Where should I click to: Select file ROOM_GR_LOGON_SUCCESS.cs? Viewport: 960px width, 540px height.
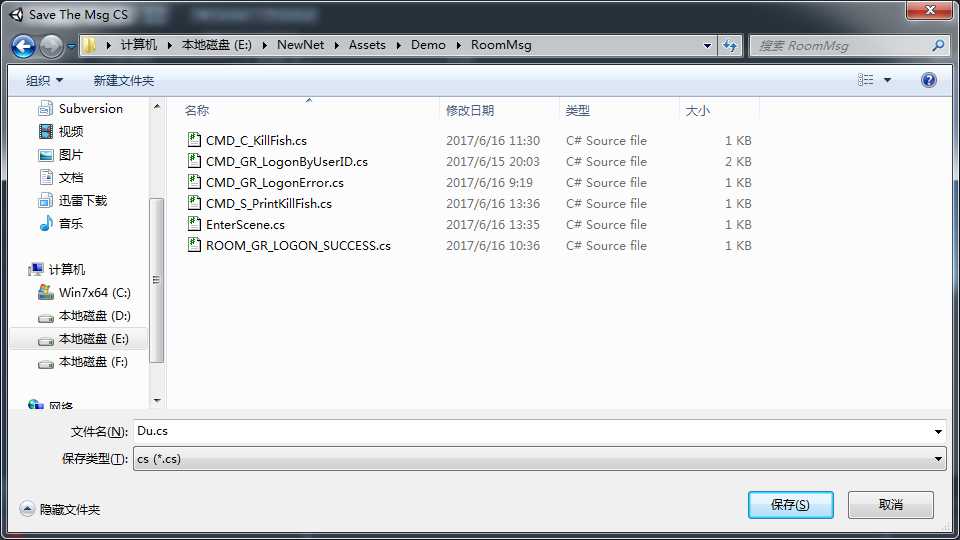[x=298, y=246]
